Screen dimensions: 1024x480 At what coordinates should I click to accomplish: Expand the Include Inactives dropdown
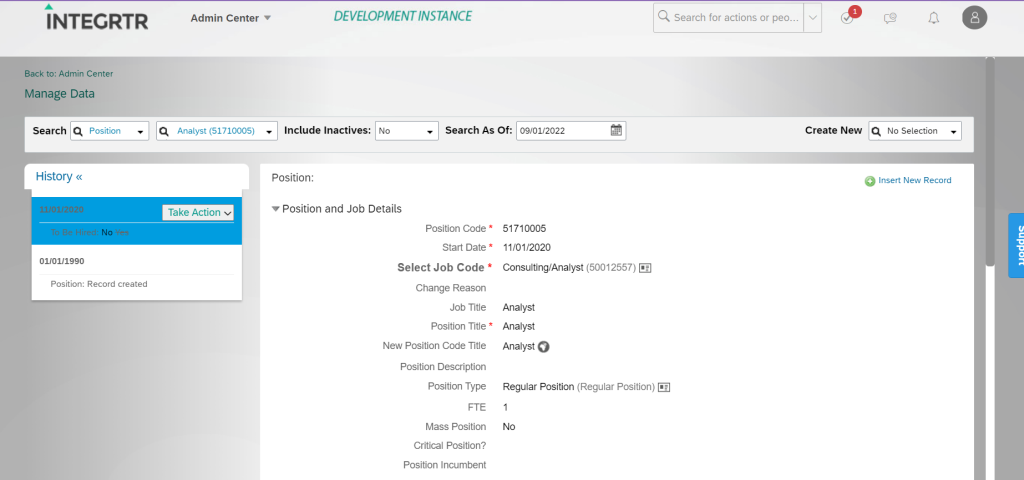pyautogui.click(x=407, y=131)
